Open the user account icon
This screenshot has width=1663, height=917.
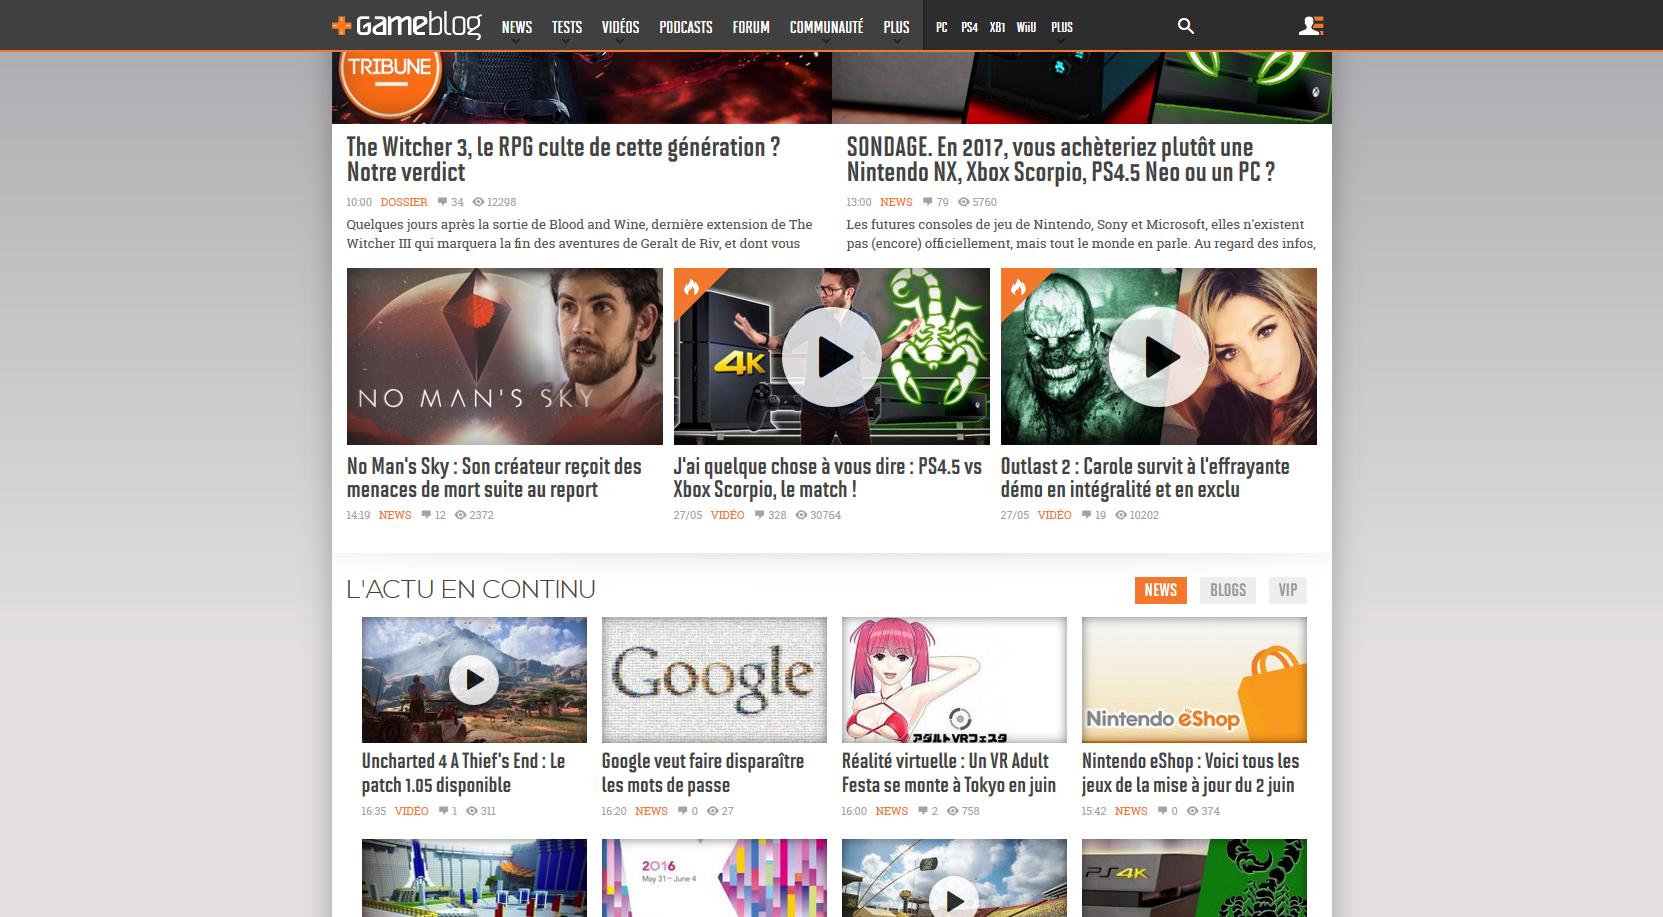click(x=1311, y=26)
